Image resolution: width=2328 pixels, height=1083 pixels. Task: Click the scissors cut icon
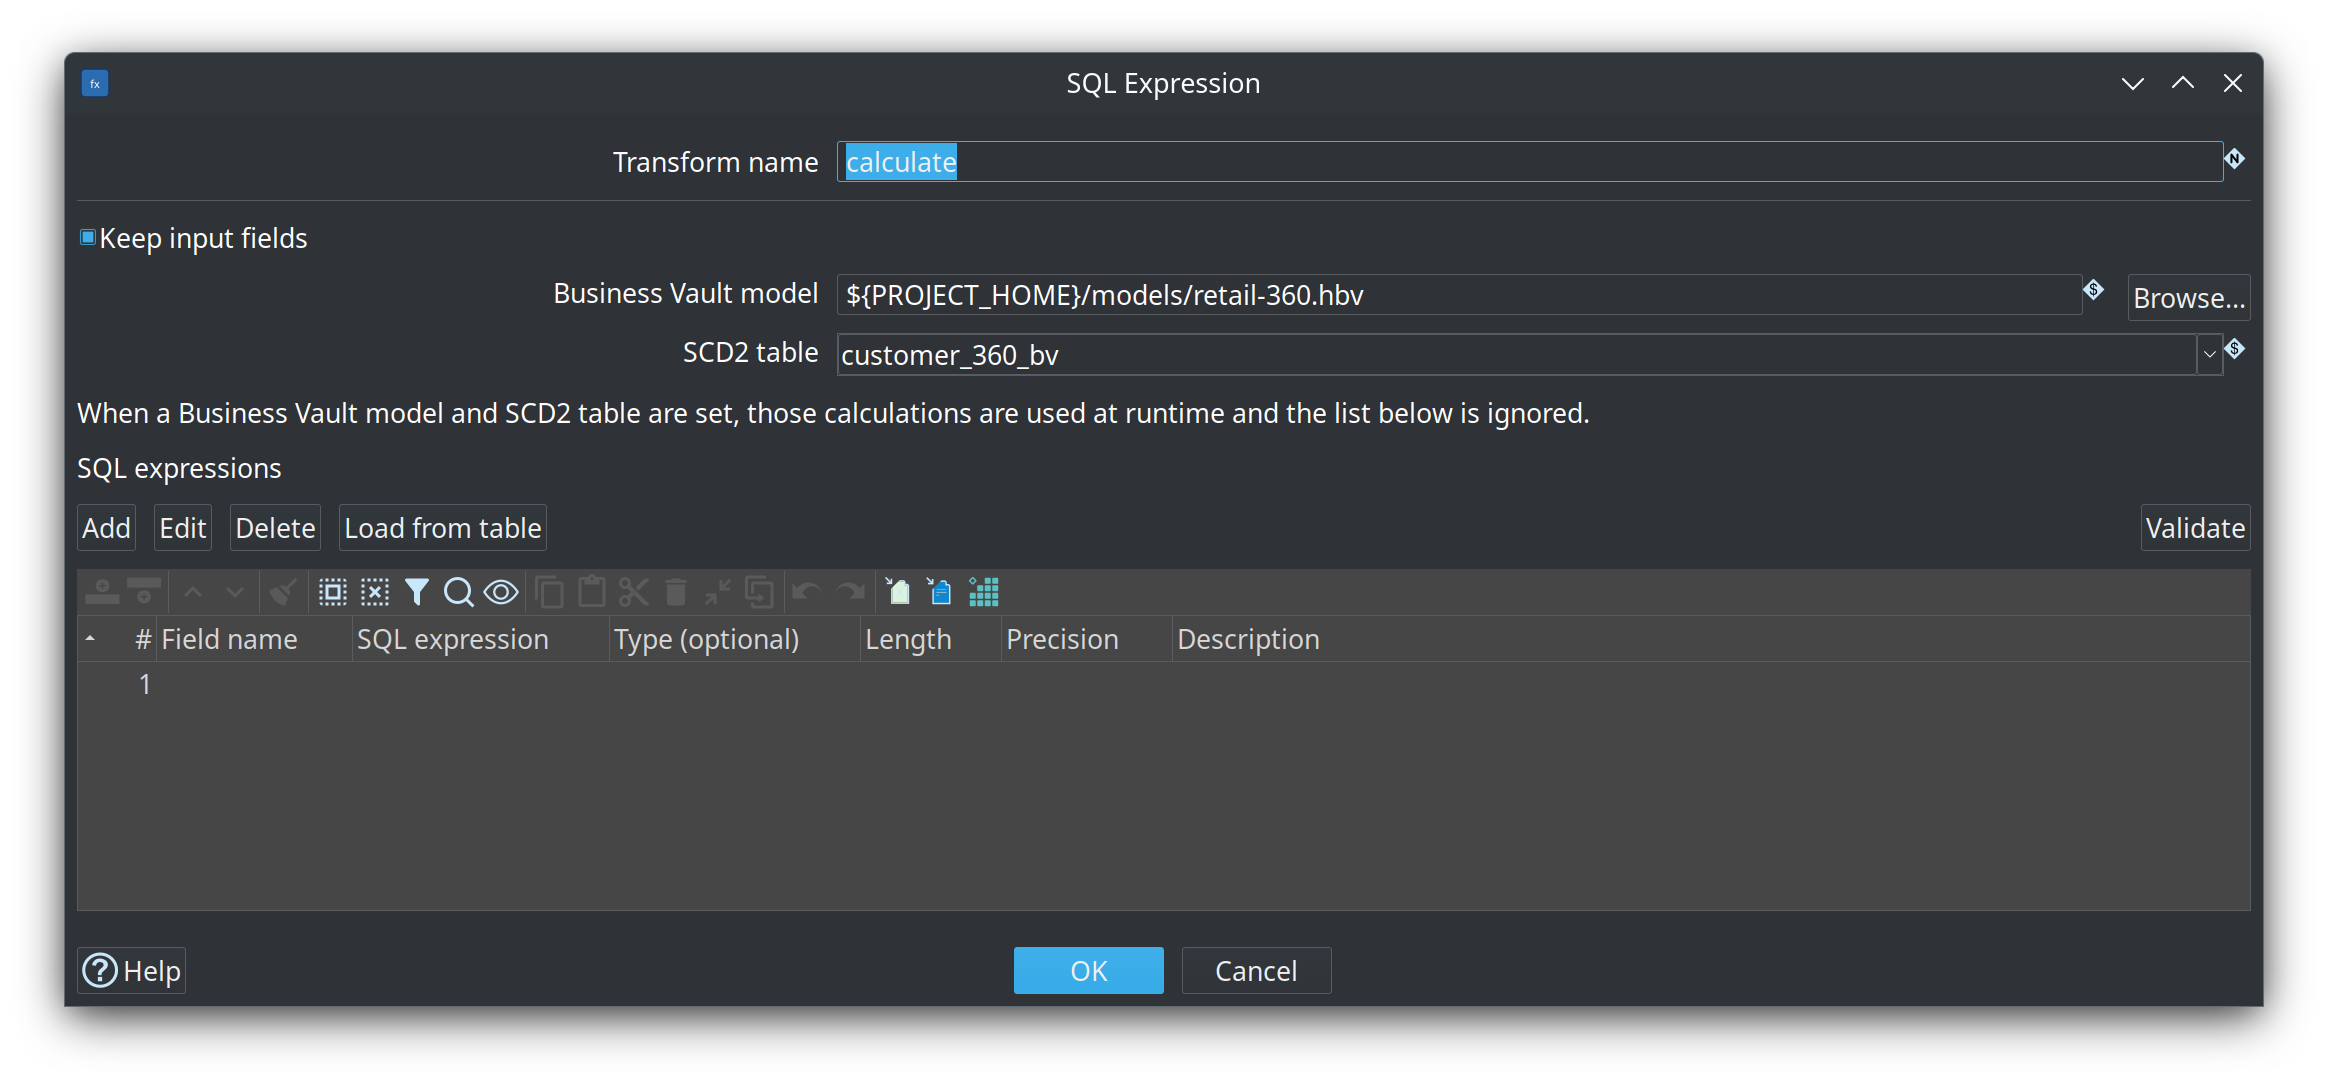click(x=634, y=592)
